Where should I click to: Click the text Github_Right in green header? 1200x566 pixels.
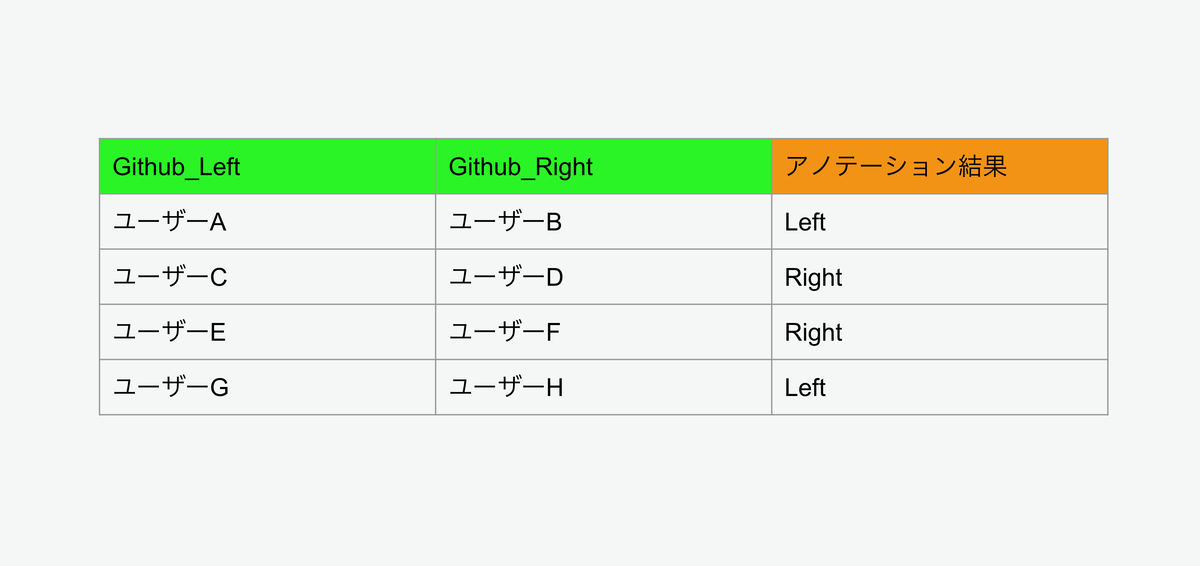520,167
